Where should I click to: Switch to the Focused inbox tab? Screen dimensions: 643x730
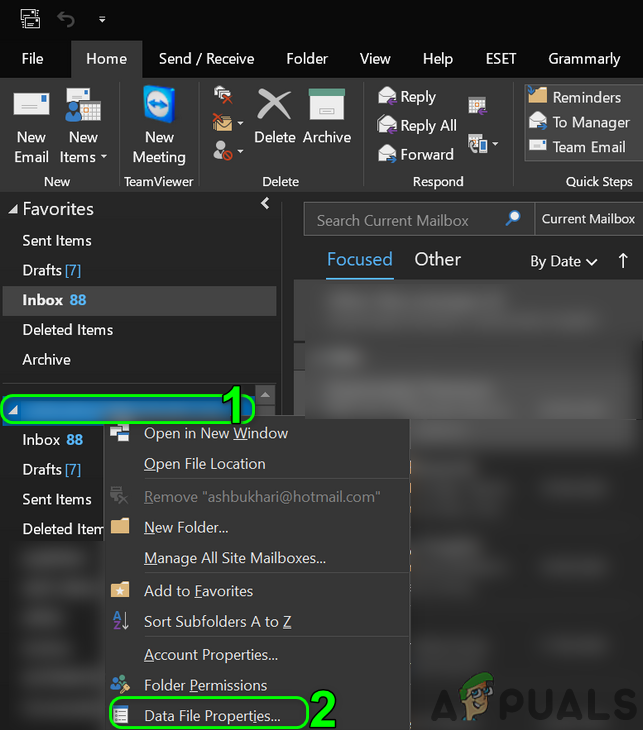click(x=359, y=260)
